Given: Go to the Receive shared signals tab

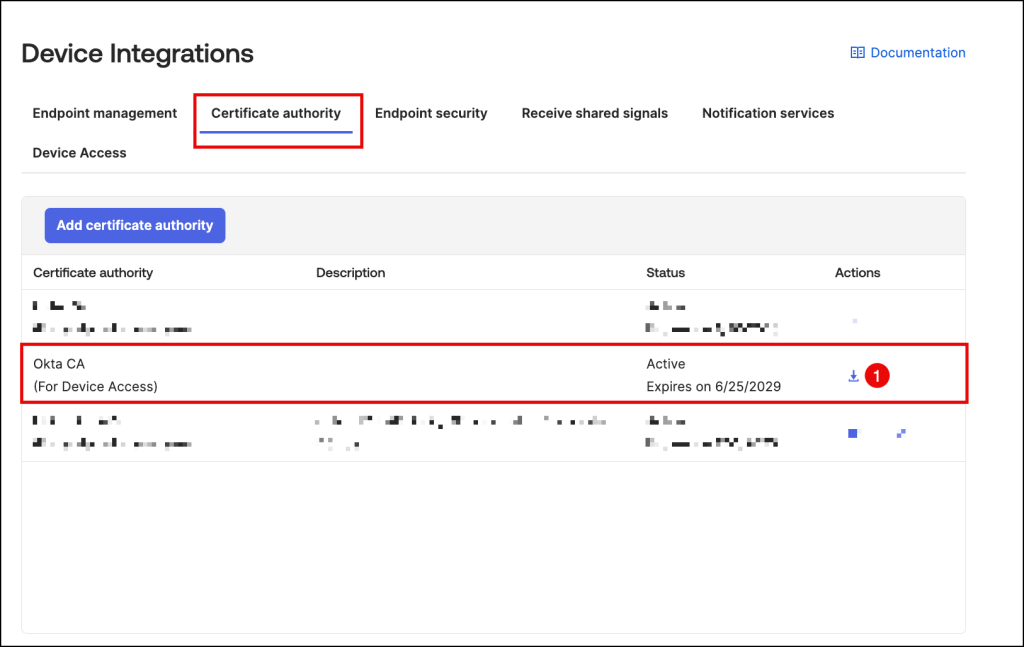Looking at the screenshot, I should click(594, 113).
